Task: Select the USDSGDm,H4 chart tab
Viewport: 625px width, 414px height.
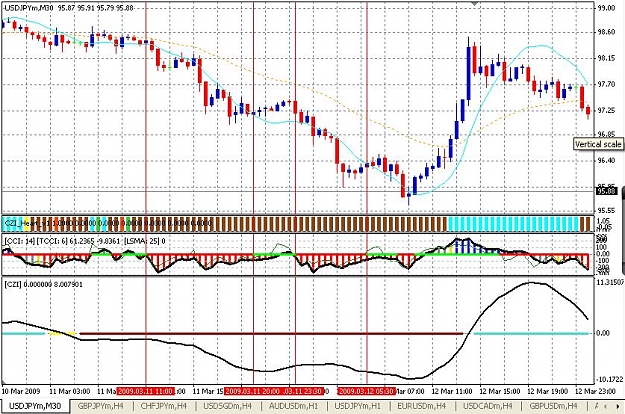Action: (x=227, y=406)
